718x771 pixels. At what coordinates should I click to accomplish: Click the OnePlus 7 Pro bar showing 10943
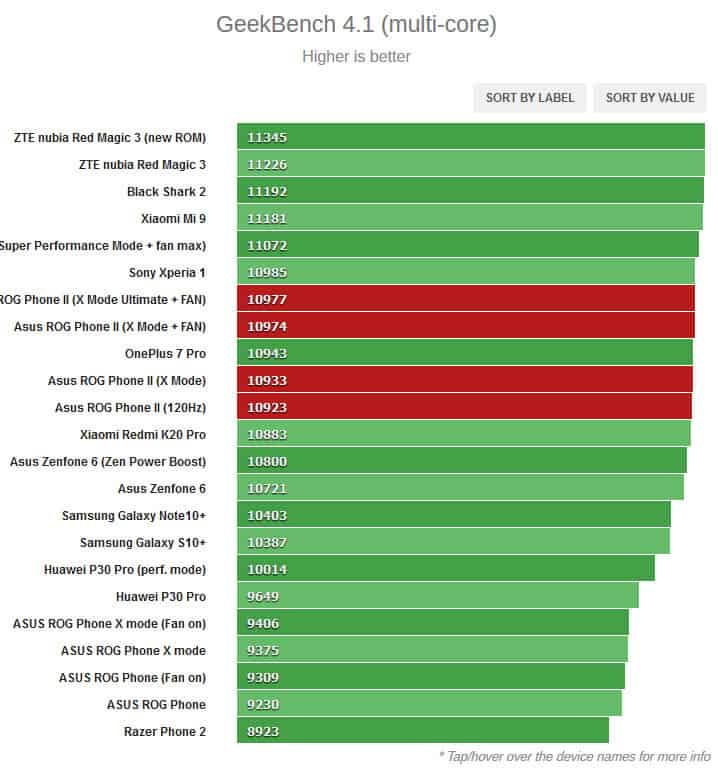point(464,353)
